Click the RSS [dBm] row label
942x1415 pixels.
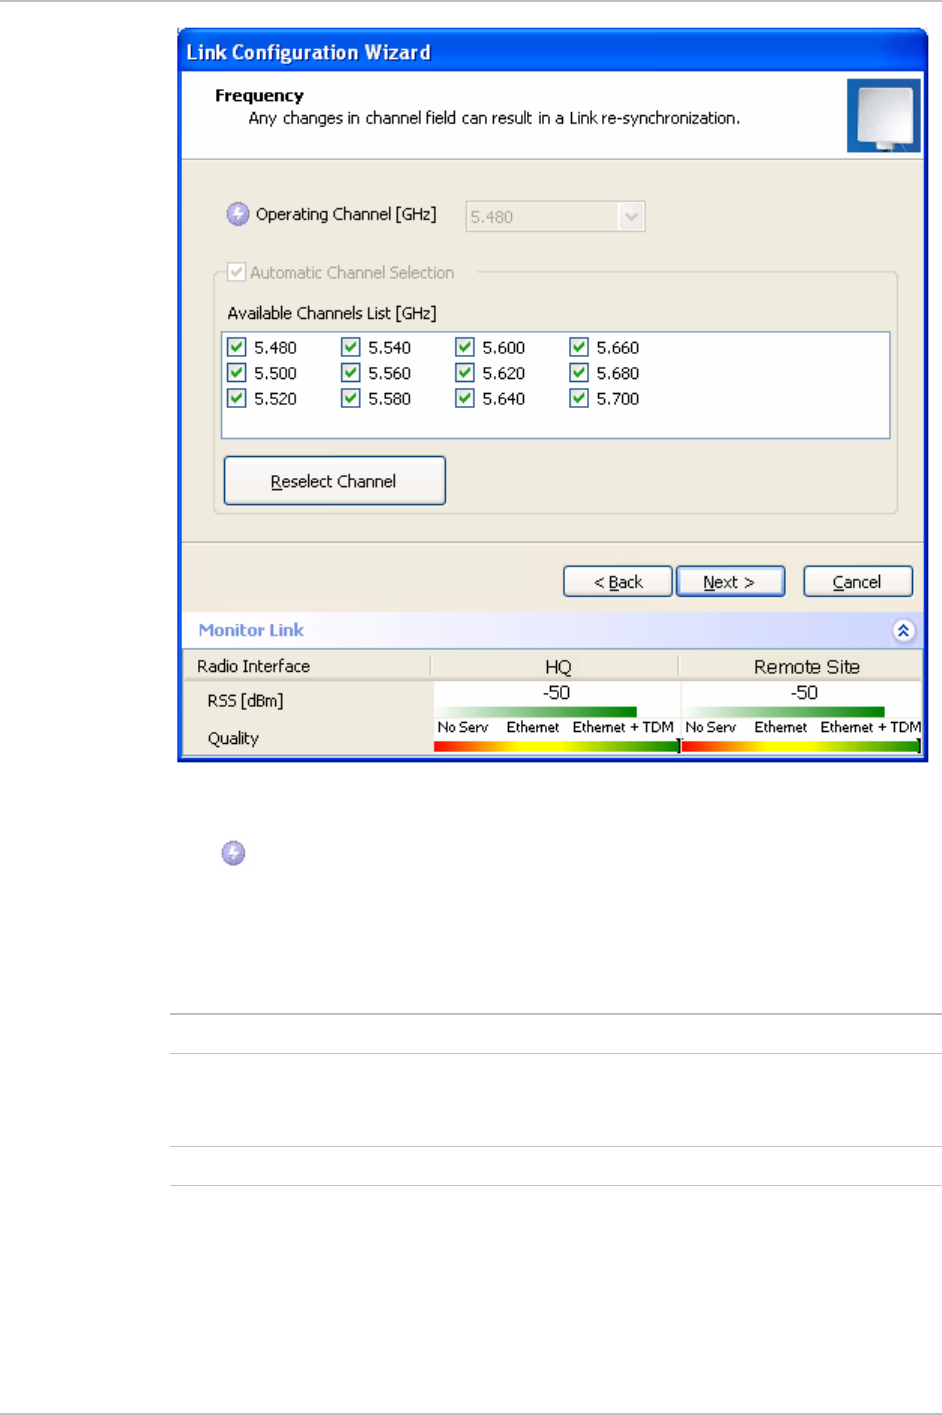[245, 701]
